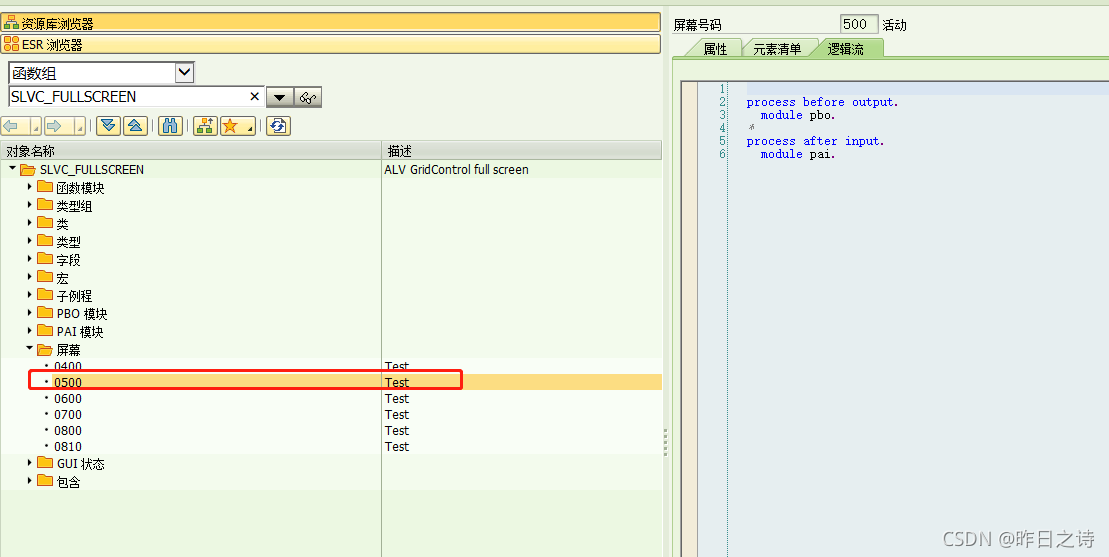
Task: Expand the 函数模块 tree node
Action: point(30,187)
